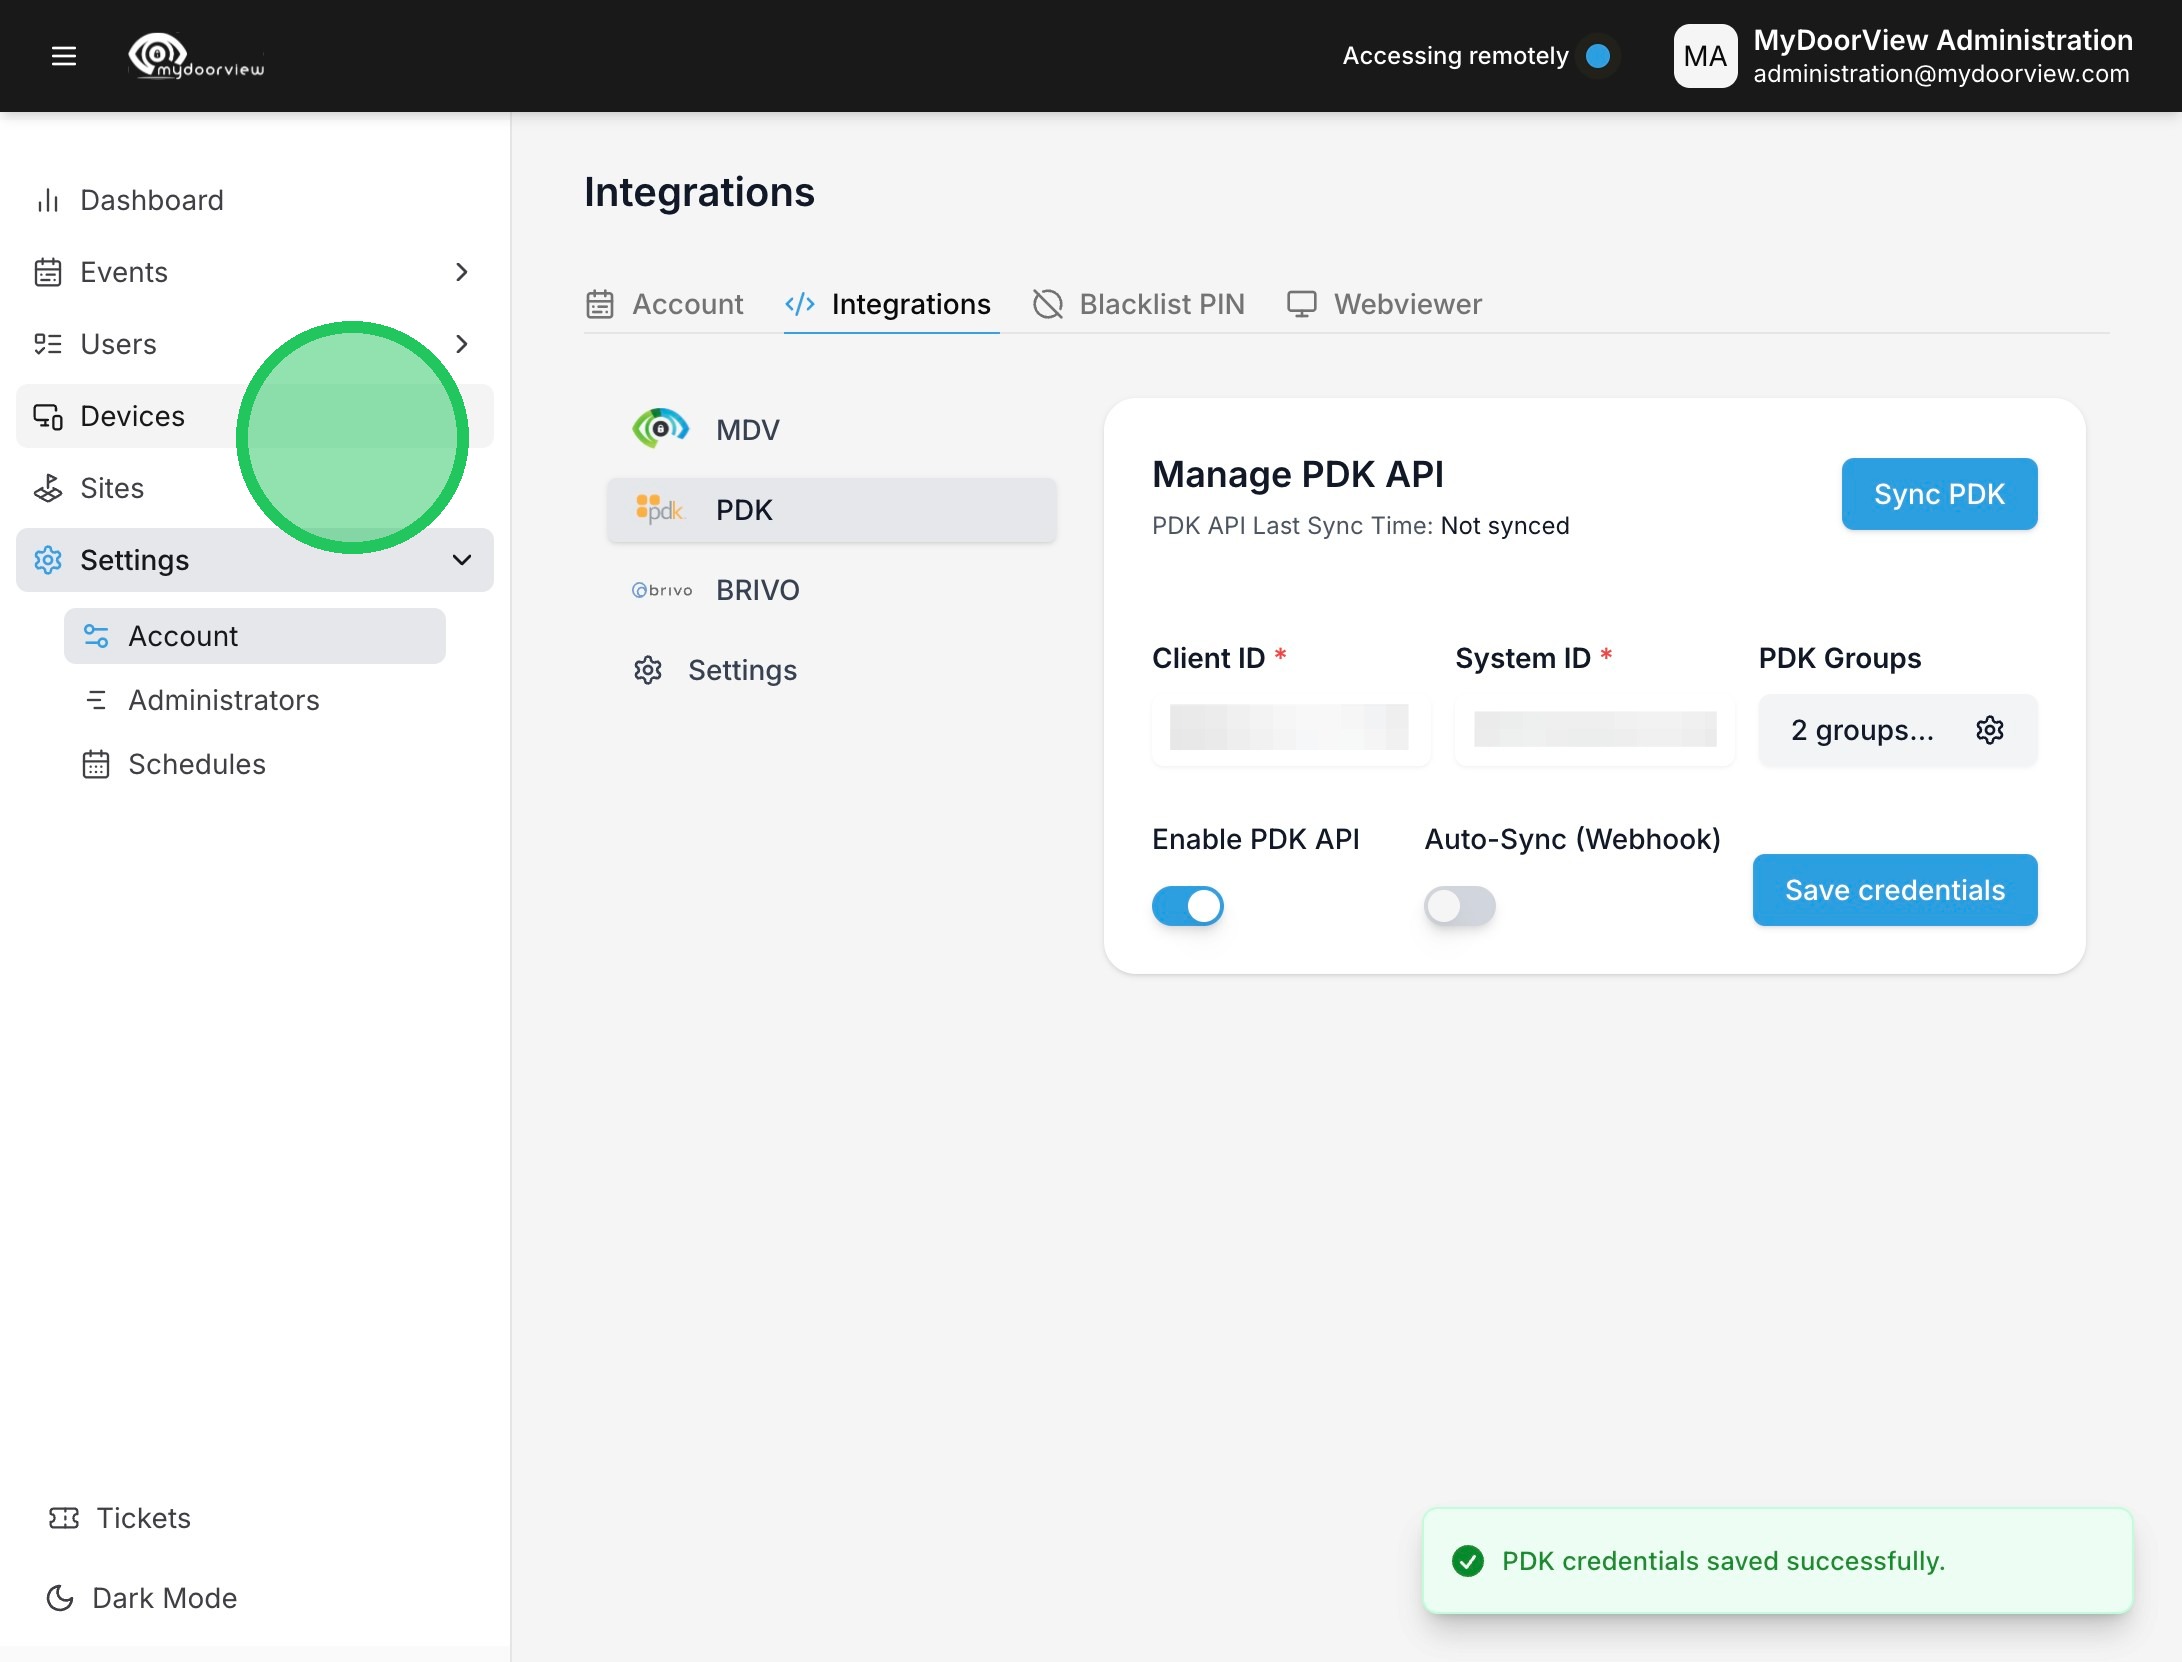Click the Sync PDK button
The width and height of the screenshot is (2182, 1662).
(x=1939, y=494)
